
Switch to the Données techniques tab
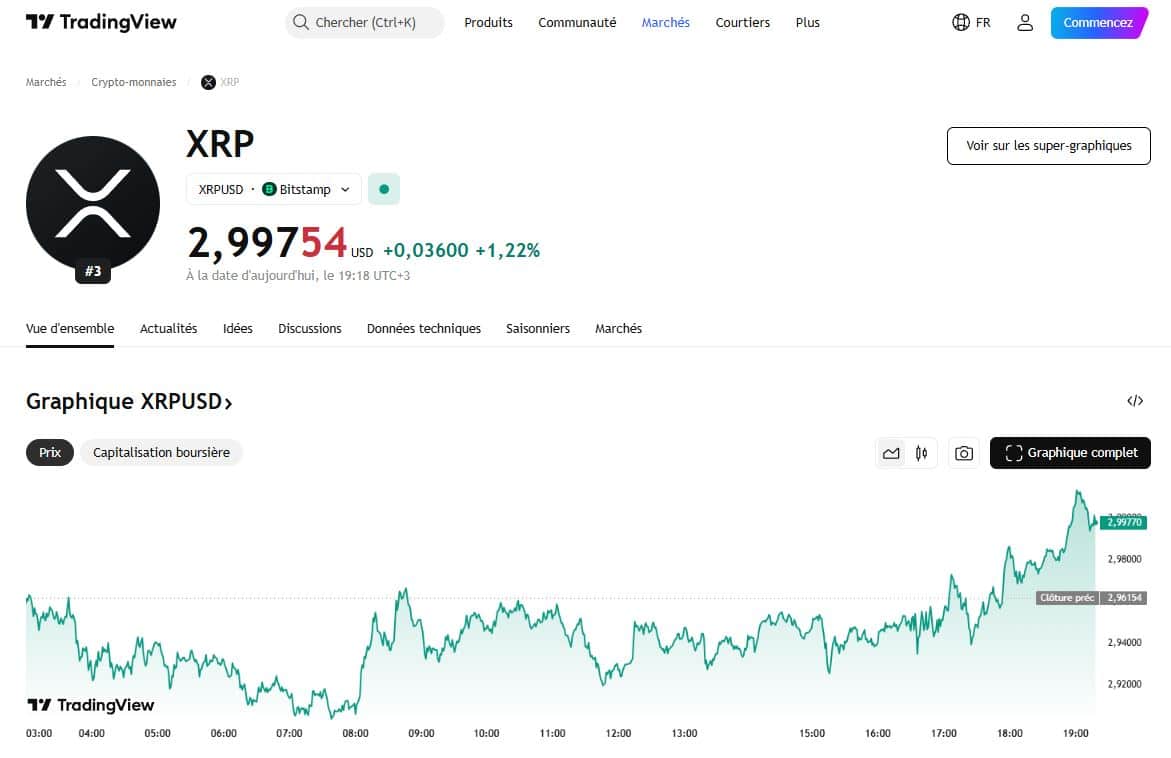click(423, 329)
